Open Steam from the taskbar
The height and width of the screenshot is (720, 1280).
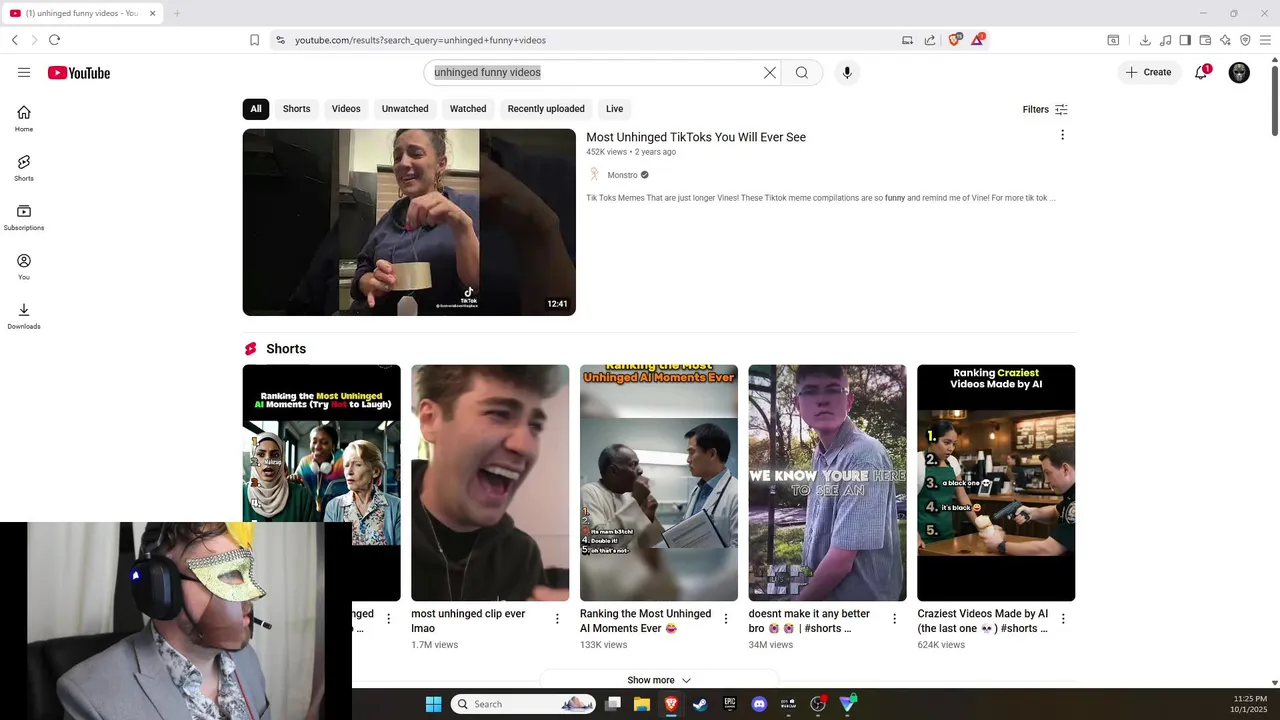coord(700,704)
